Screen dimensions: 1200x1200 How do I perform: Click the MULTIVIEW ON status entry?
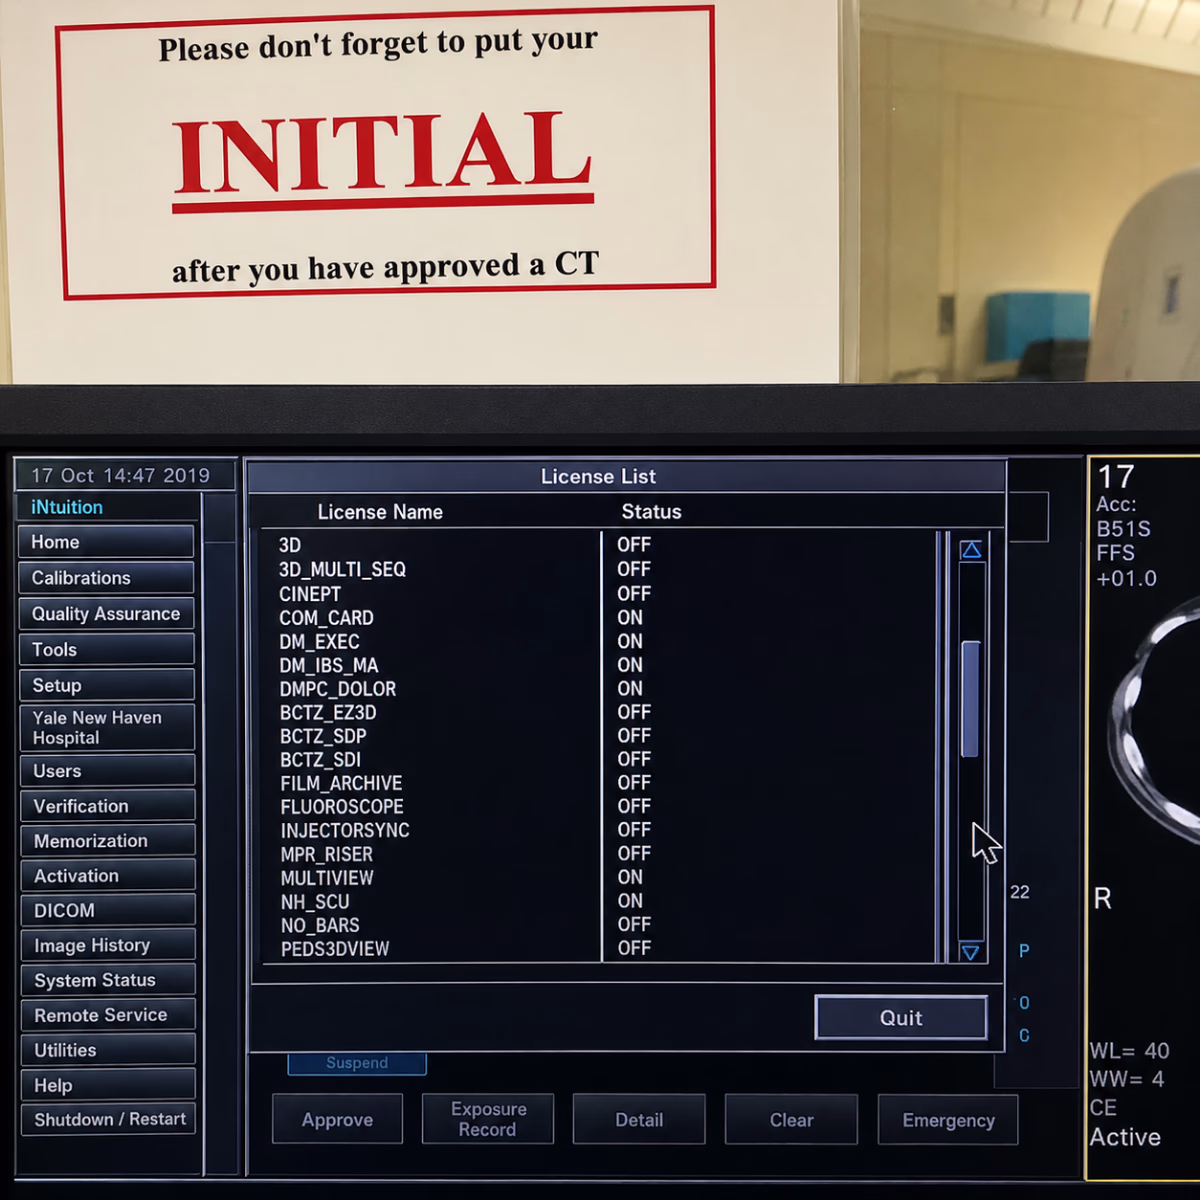(630, 877)
